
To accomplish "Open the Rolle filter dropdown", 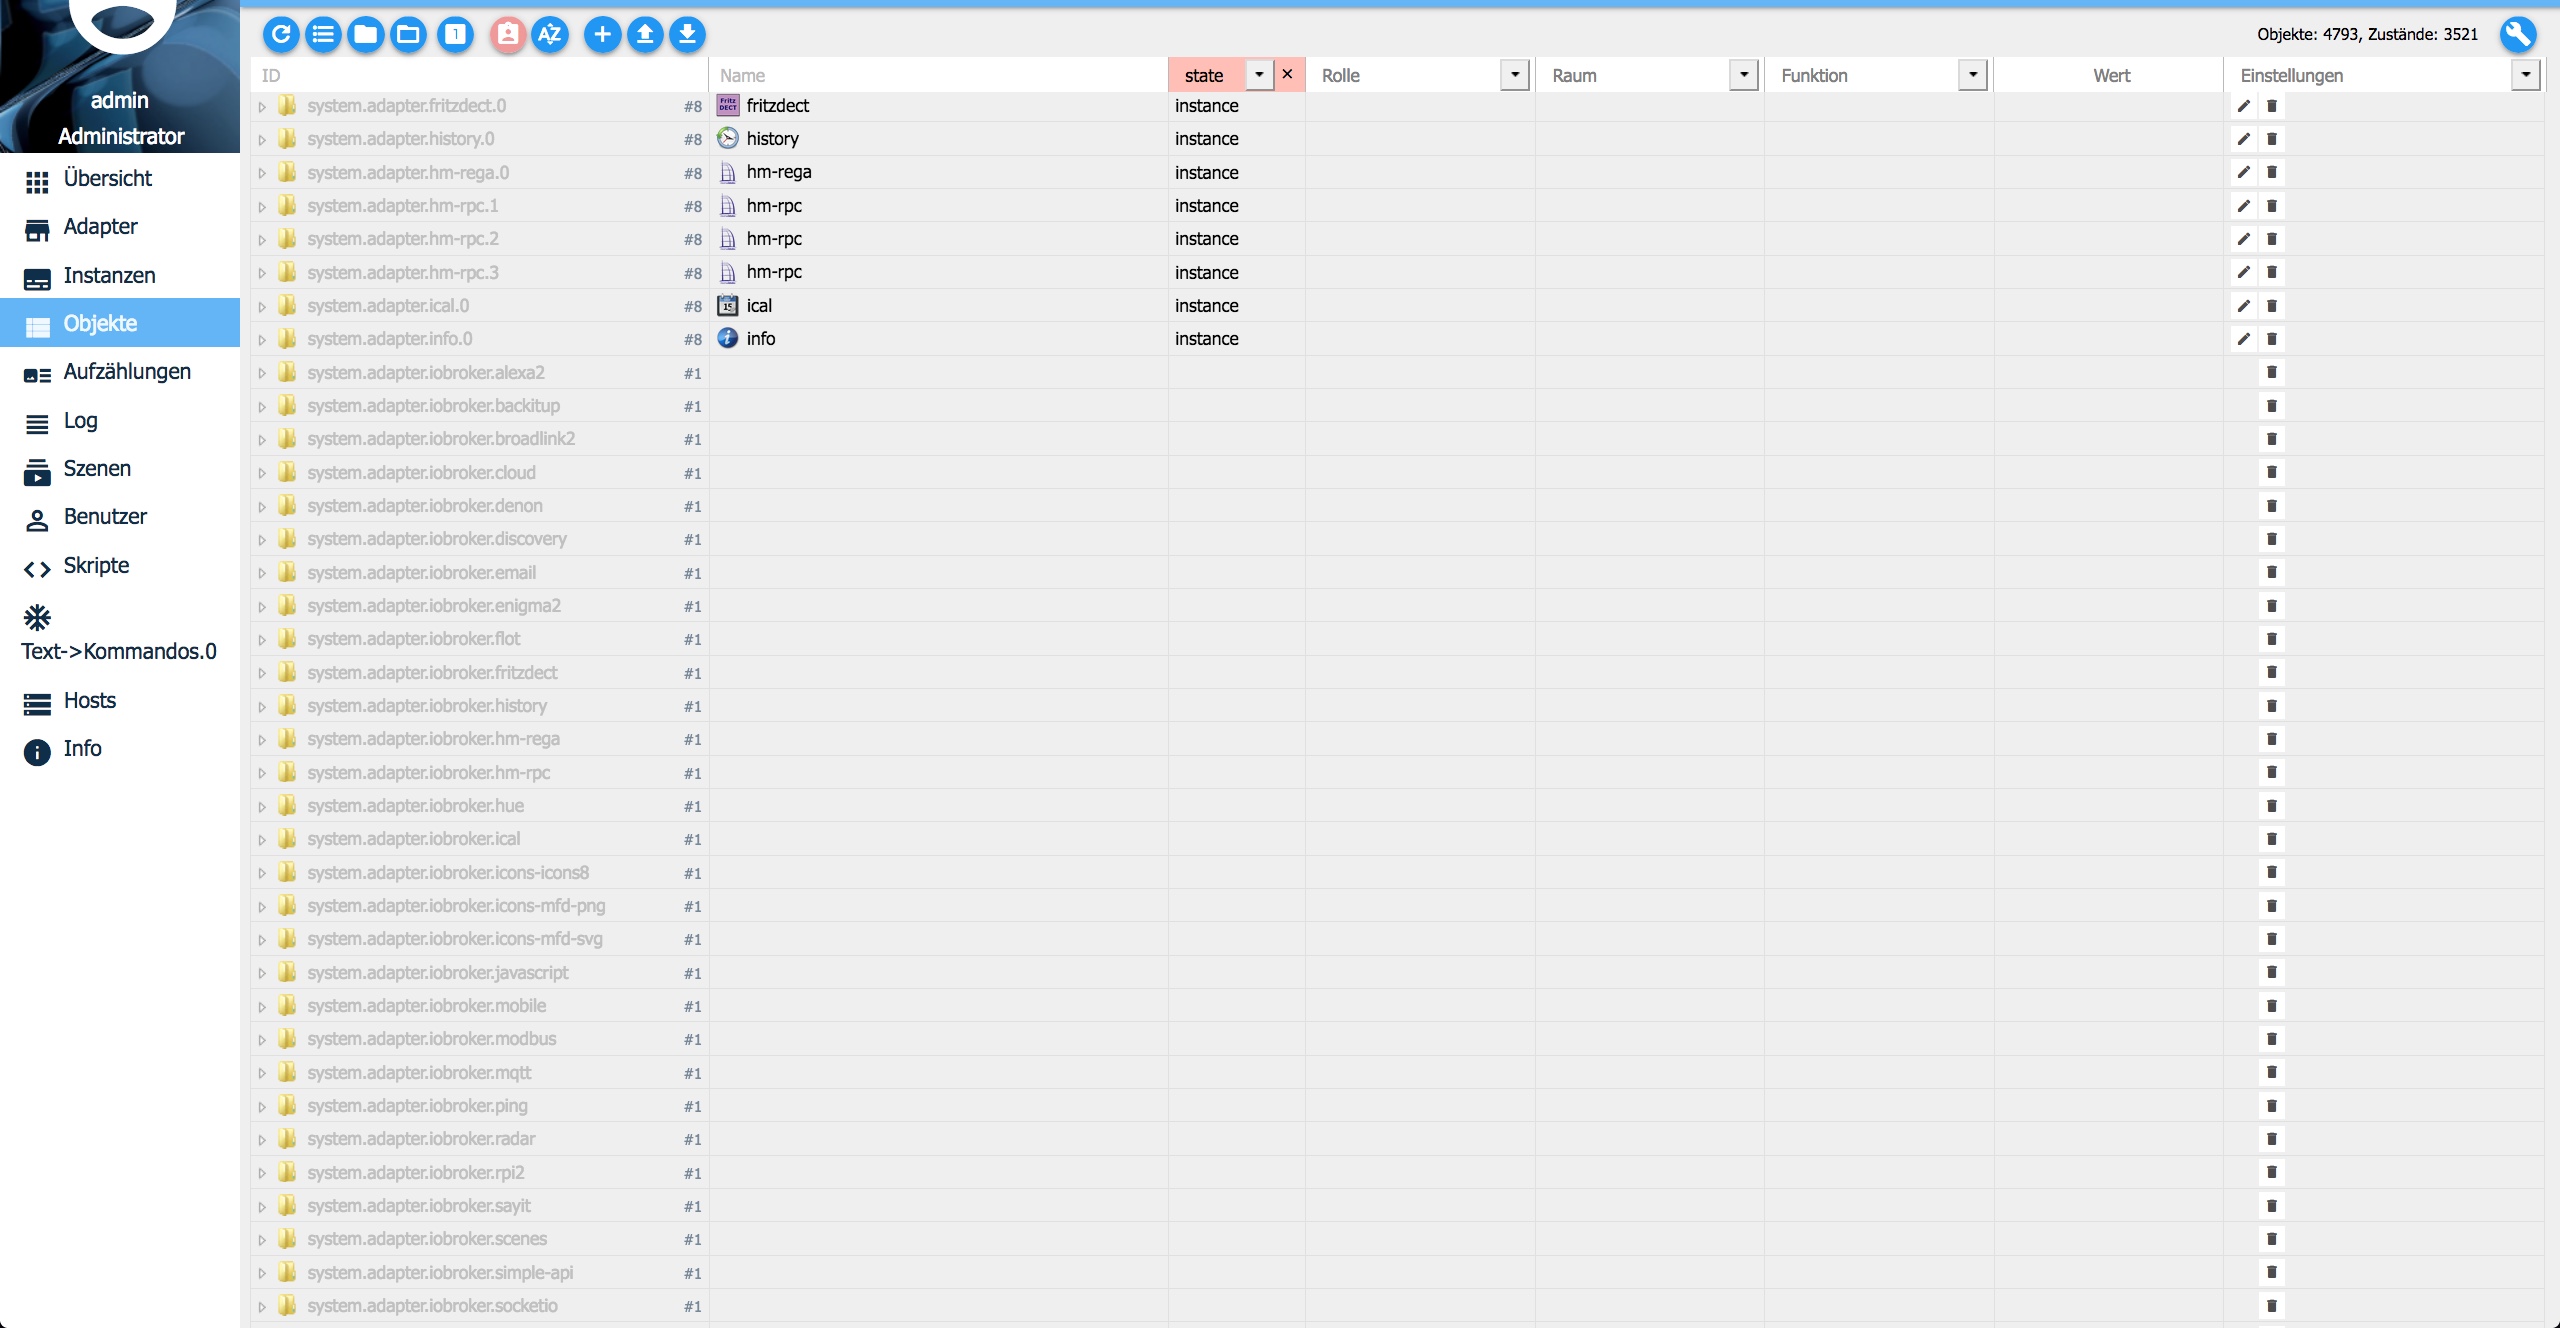I will [1515, 75].
